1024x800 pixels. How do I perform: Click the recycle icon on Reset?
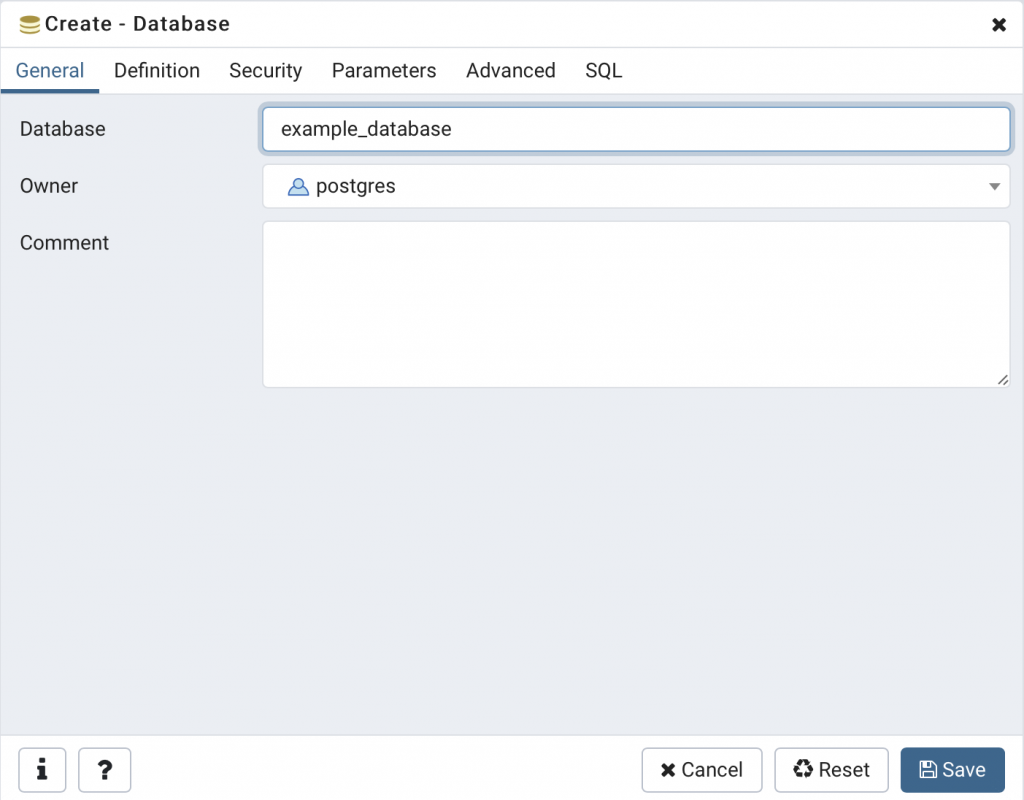pos(803,769)
